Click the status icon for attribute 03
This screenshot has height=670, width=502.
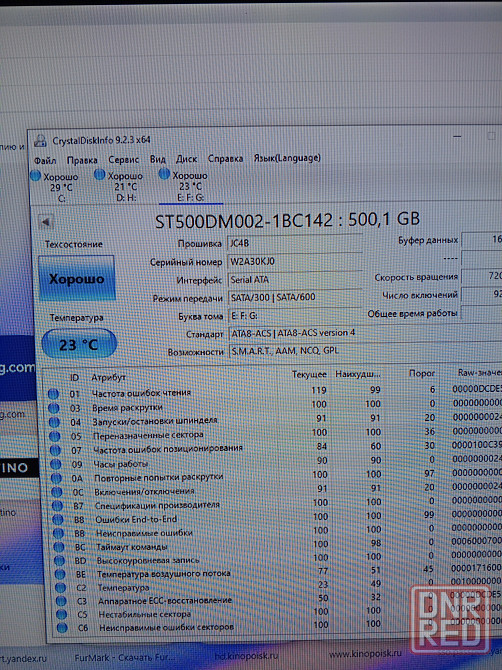pyautogui.click(x=54, y=408)
